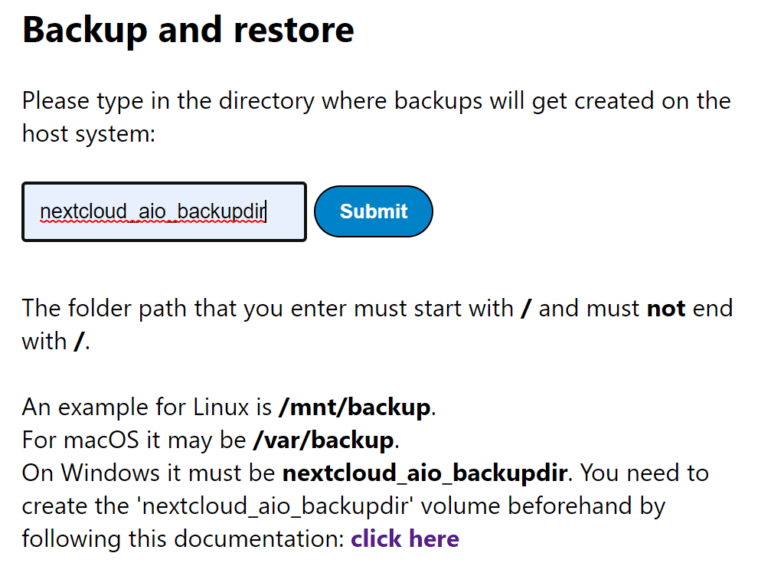This screenshot has width=771, height=576.
Task: Click the backup directory input field
Action: click(x=164, y=211)
